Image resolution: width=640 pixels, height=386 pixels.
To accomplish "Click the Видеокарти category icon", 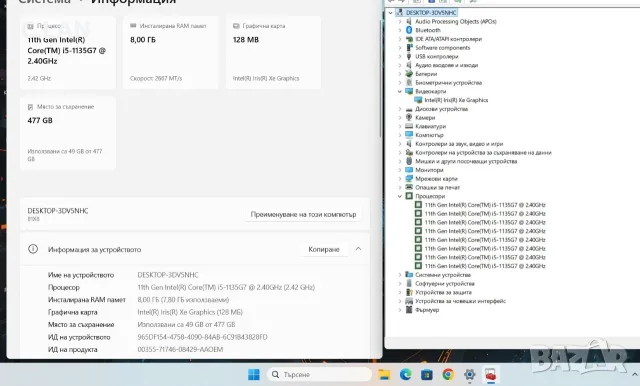I will point(409,91).
